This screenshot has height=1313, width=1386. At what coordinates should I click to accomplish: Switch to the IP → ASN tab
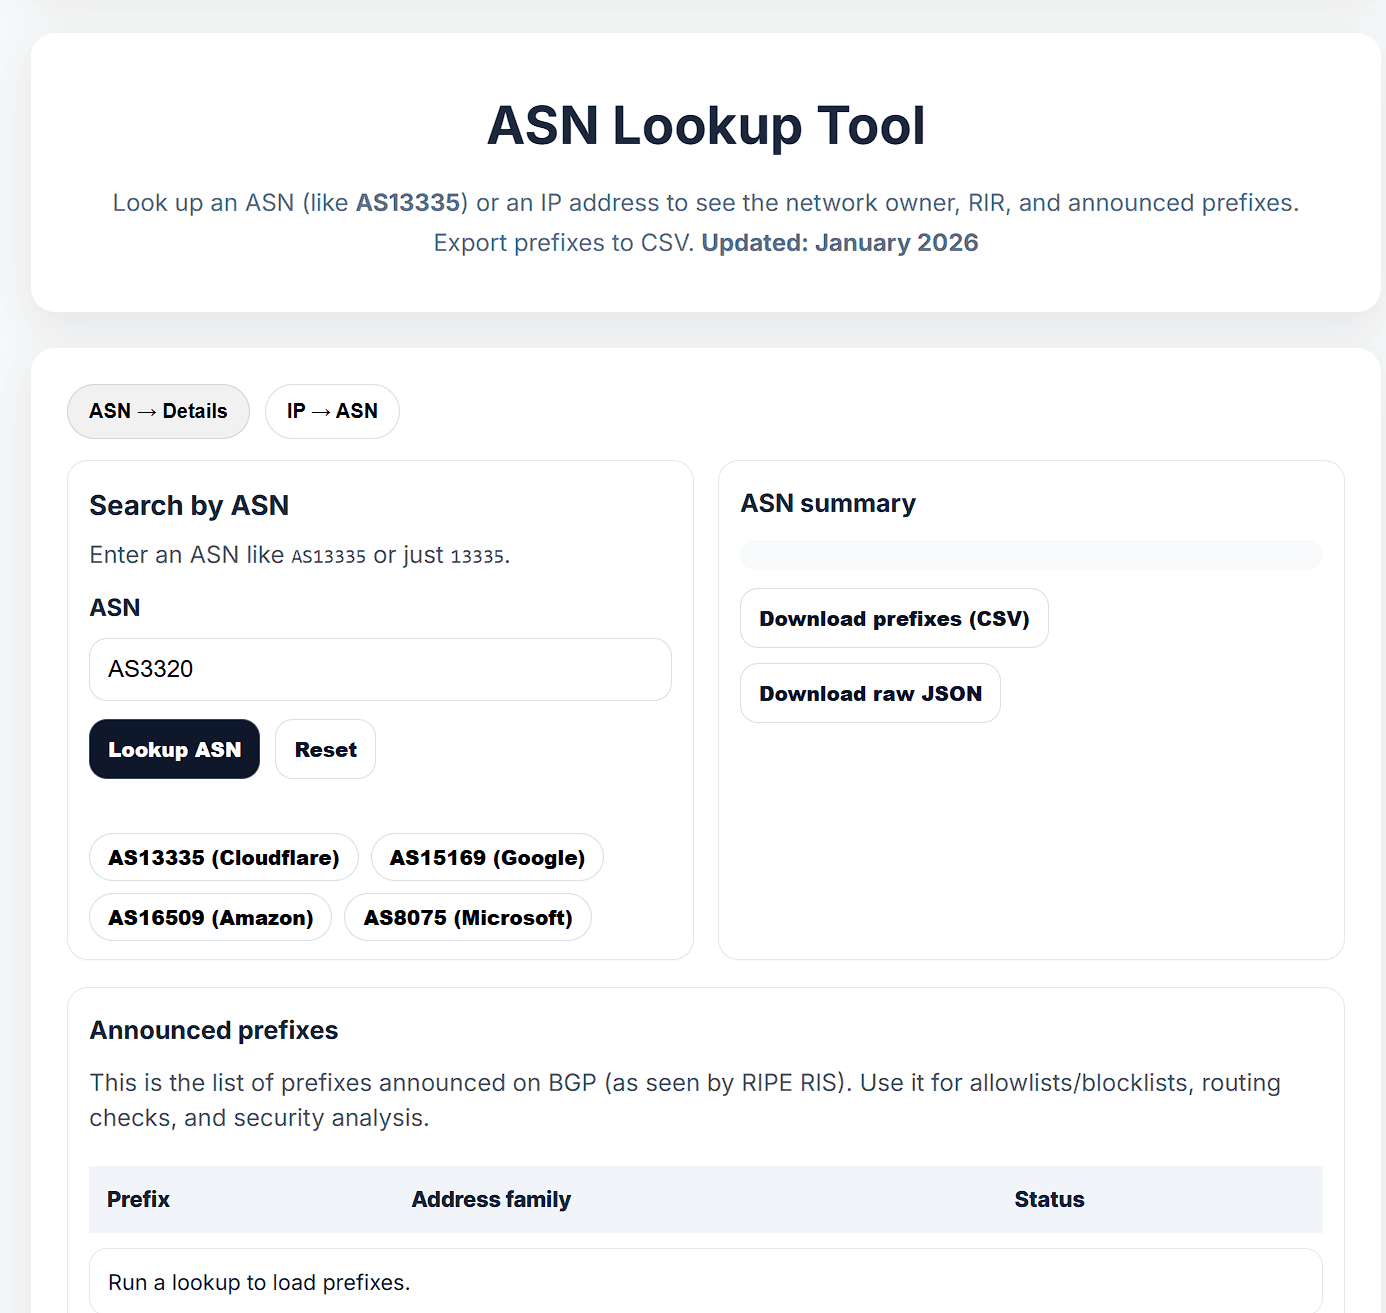coord(332,411)
